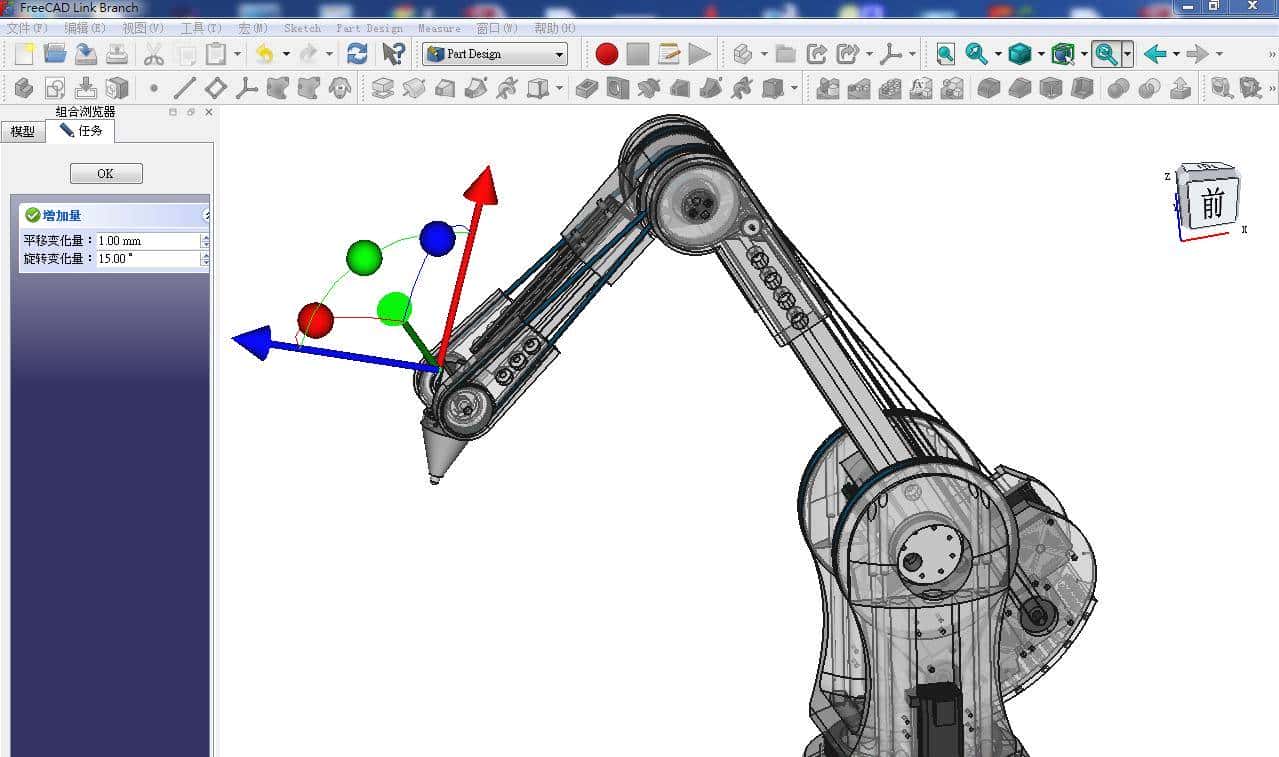Viewport: 1279px width, 757px height.
Task: Click the Pocket tool
Action: tap(587, 89)
